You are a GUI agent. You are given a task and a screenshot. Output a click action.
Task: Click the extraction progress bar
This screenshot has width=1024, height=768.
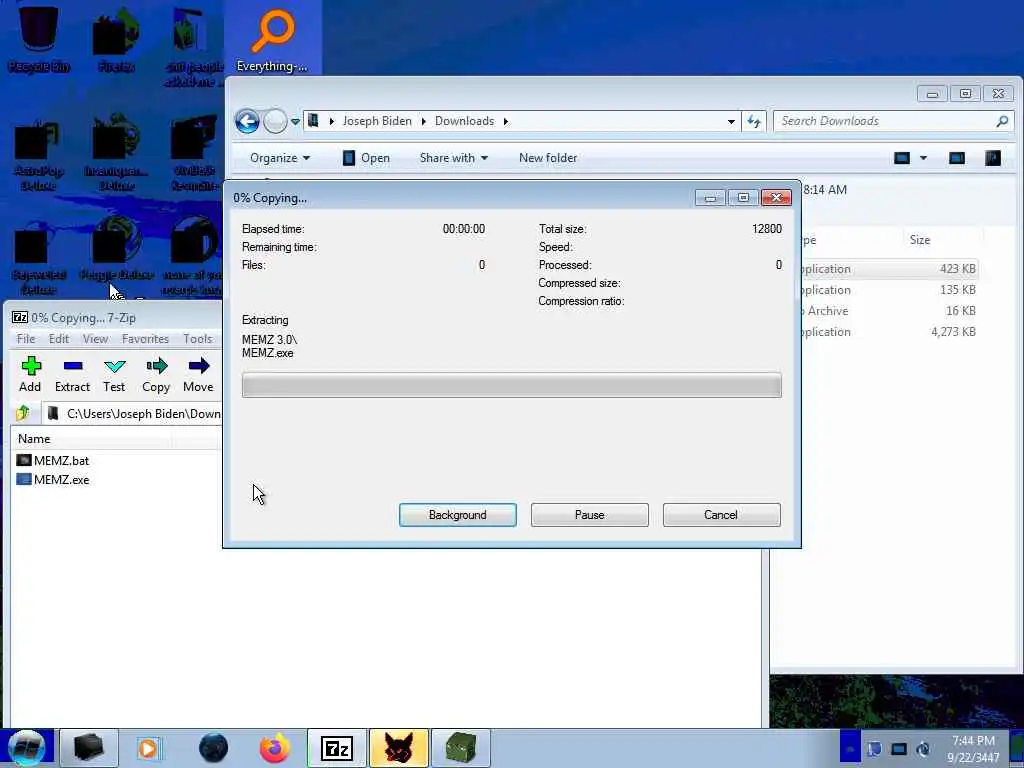tap(511, 385)
